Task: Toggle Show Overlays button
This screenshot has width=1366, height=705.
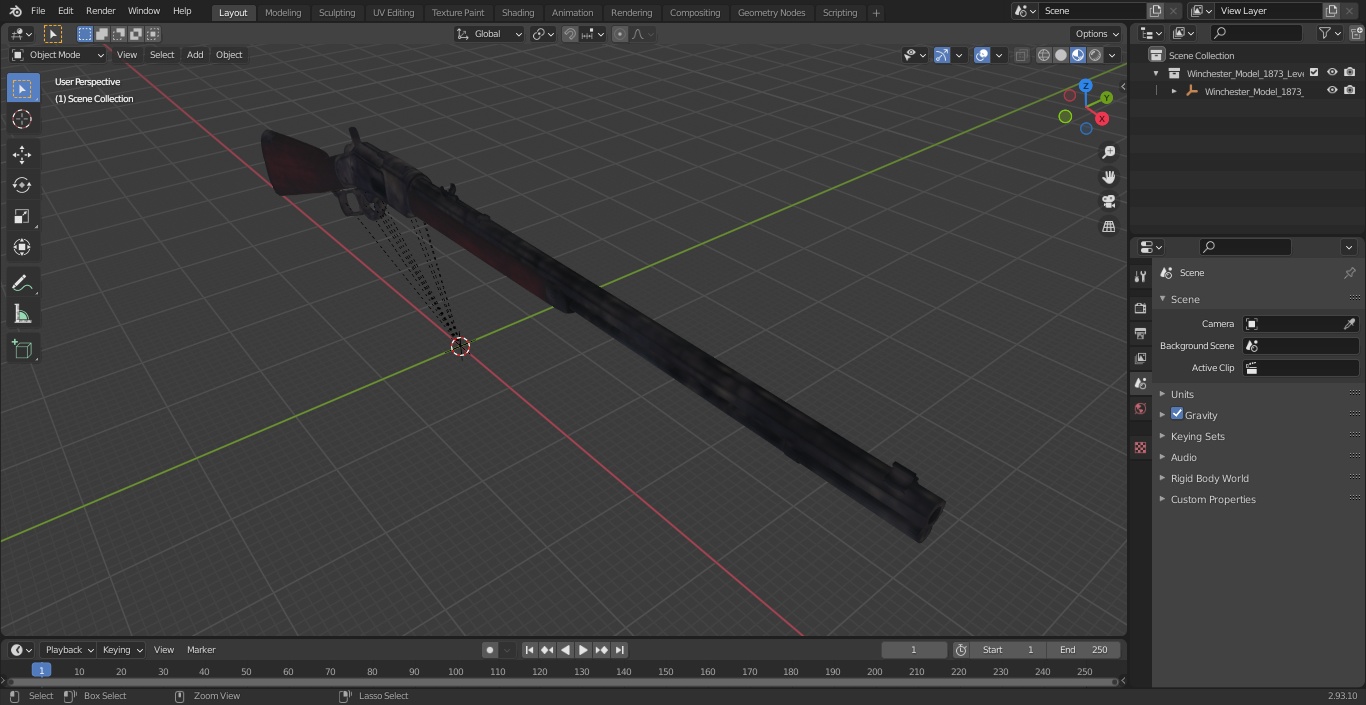Action: 982,55
